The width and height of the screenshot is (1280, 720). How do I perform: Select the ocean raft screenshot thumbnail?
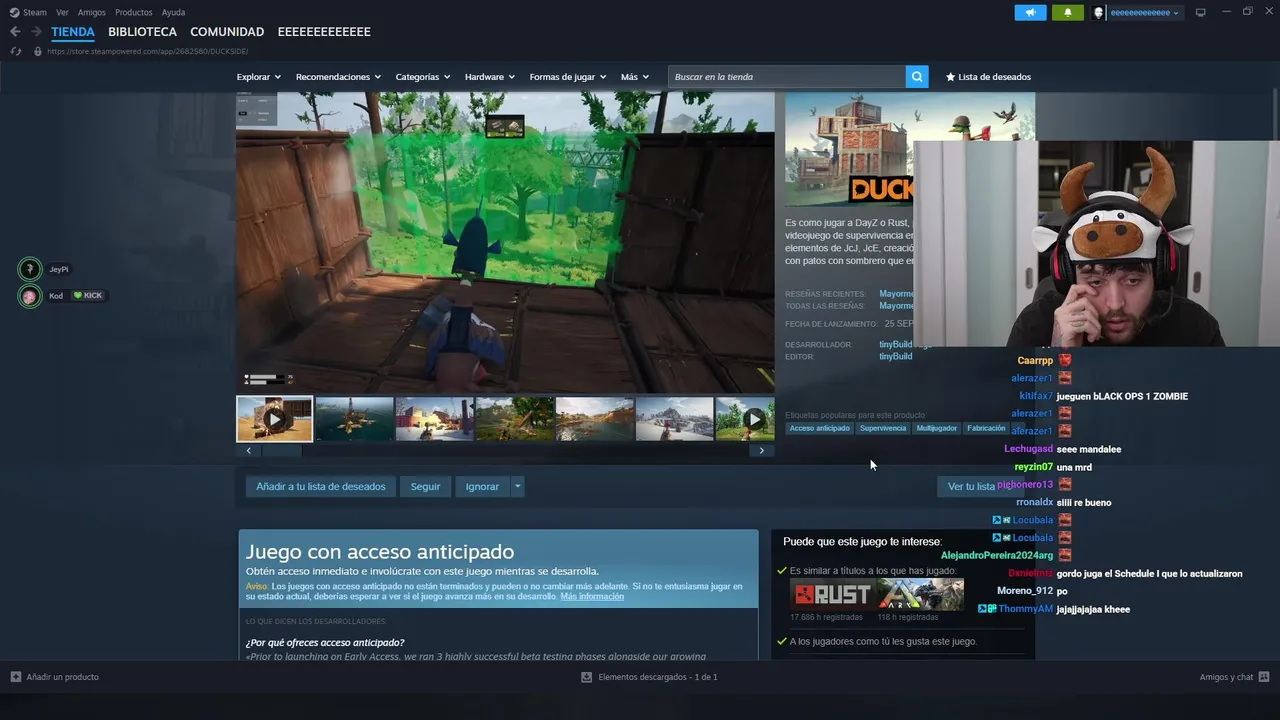click(354, 419)
